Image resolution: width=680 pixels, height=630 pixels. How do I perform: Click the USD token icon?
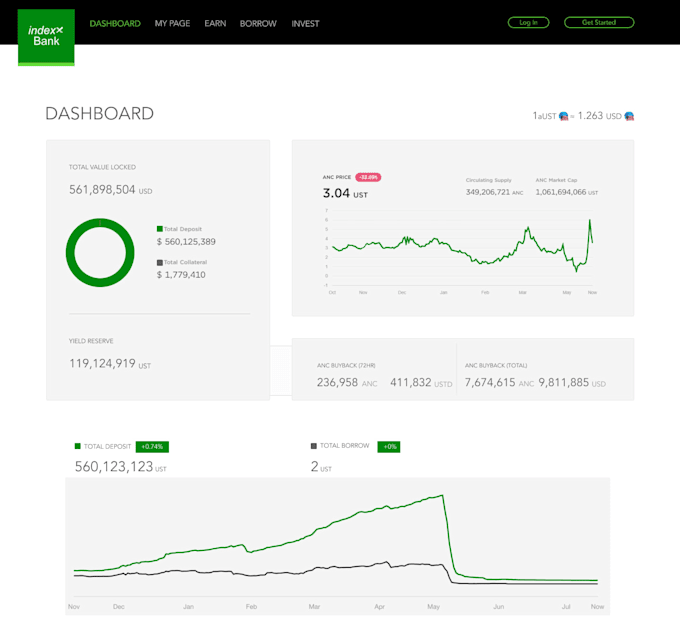pos(629,116)
